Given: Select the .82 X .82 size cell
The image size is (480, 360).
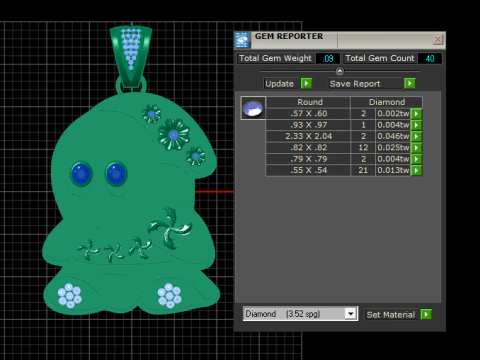Looking at the screenshot, I should [x=308, y=148].
